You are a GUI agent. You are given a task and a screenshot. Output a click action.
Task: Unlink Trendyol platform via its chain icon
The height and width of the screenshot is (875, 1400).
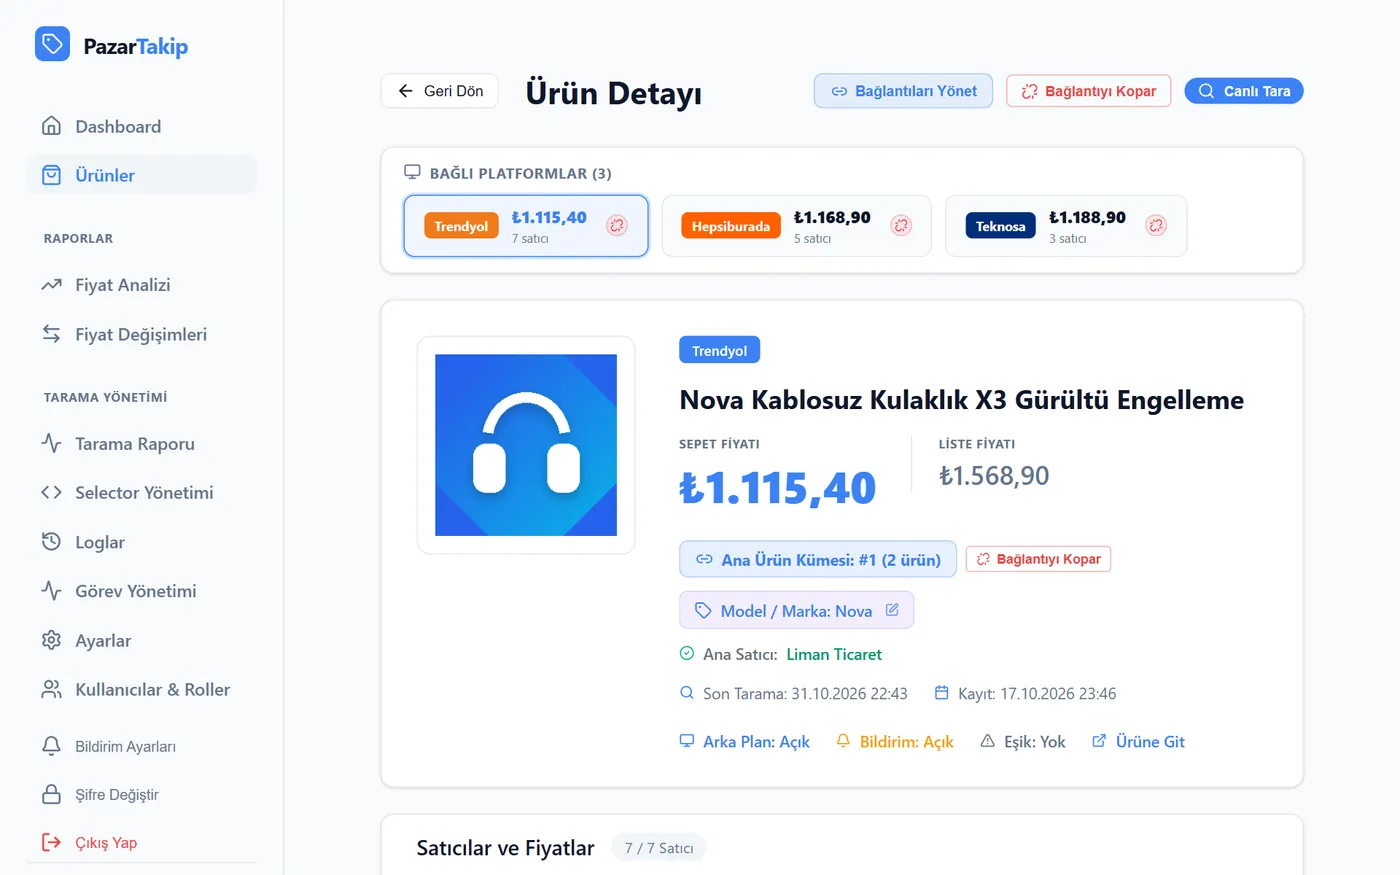[x=617, y=226]
